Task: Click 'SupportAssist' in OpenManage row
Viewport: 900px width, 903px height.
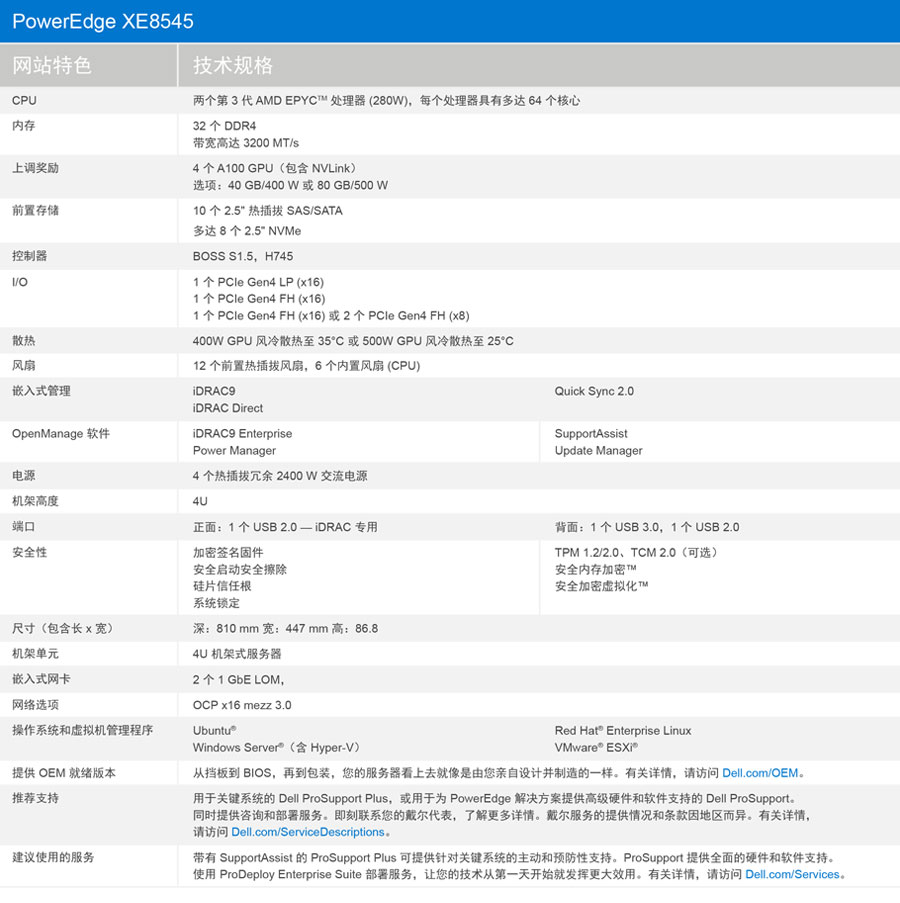Action: click(591, 434)
